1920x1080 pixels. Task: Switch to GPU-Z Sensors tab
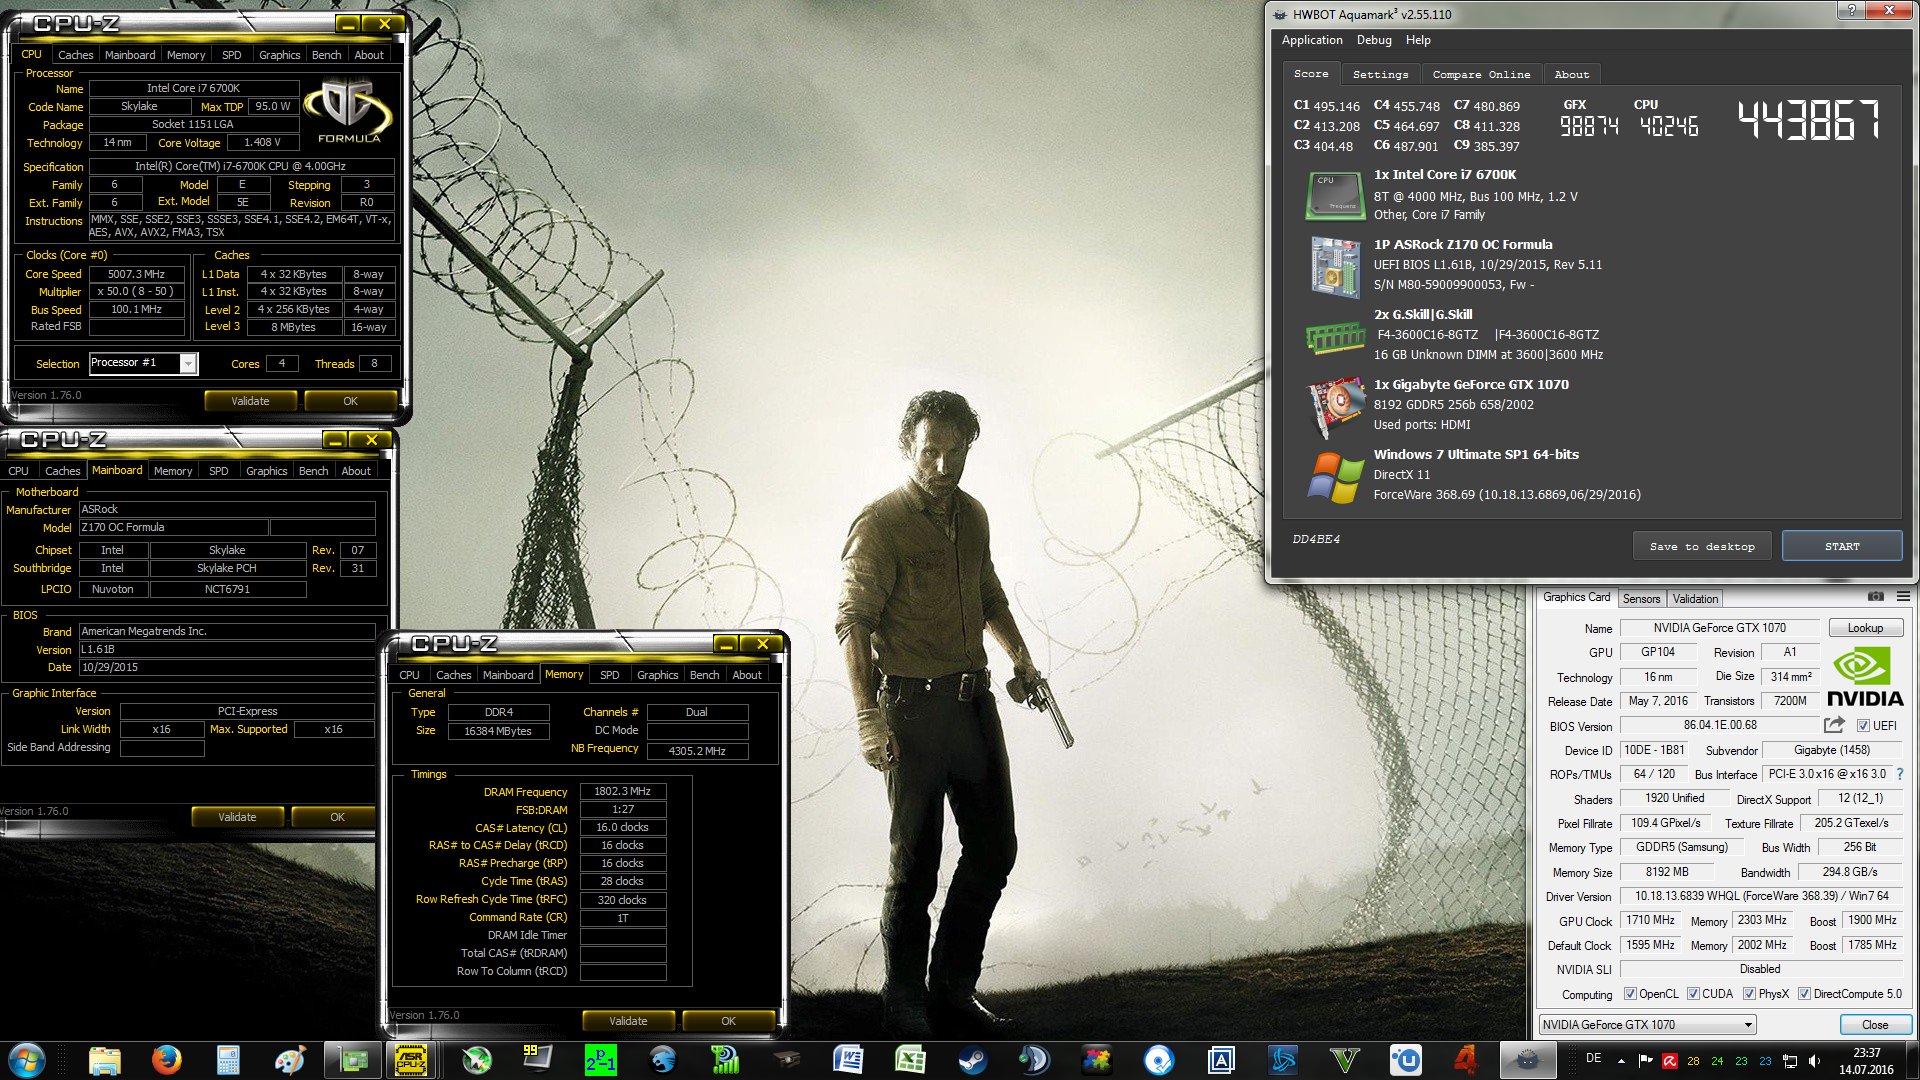pyautogui.click(x=1641, y=599)
